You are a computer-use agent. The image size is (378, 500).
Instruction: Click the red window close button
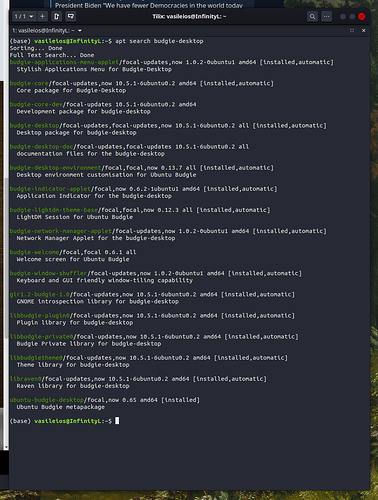tap(362, 17)
